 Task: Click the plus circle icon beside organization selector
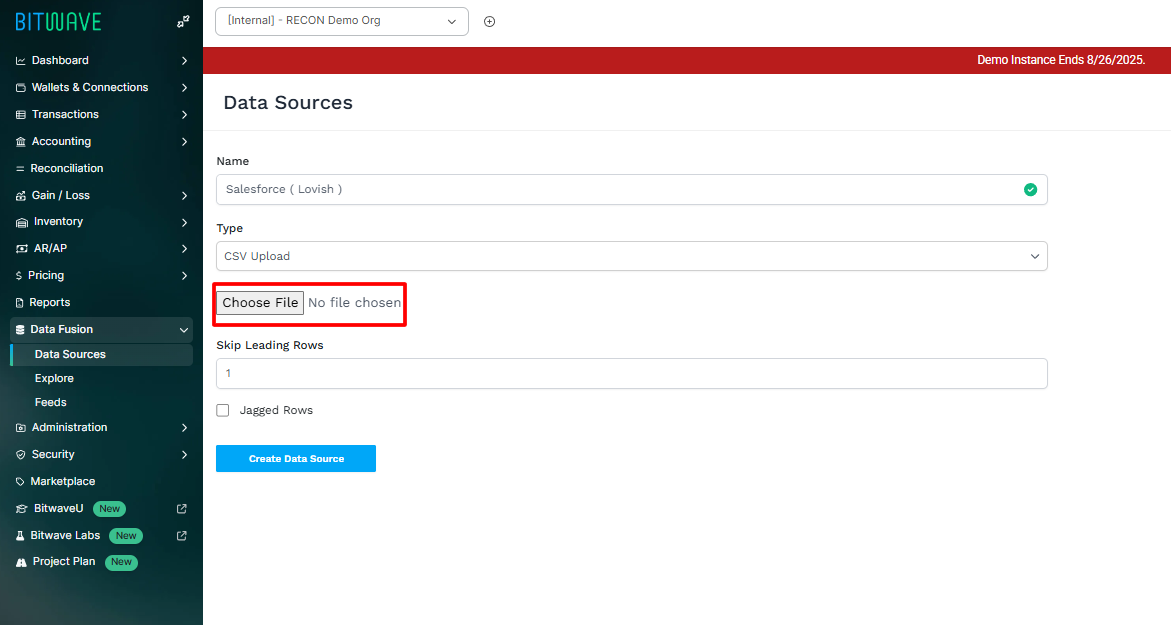[x=489, y=22]
